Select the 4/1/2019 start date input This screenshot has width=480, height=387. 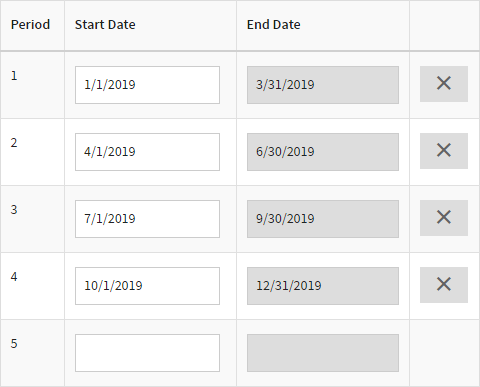(x=147, y=152)
